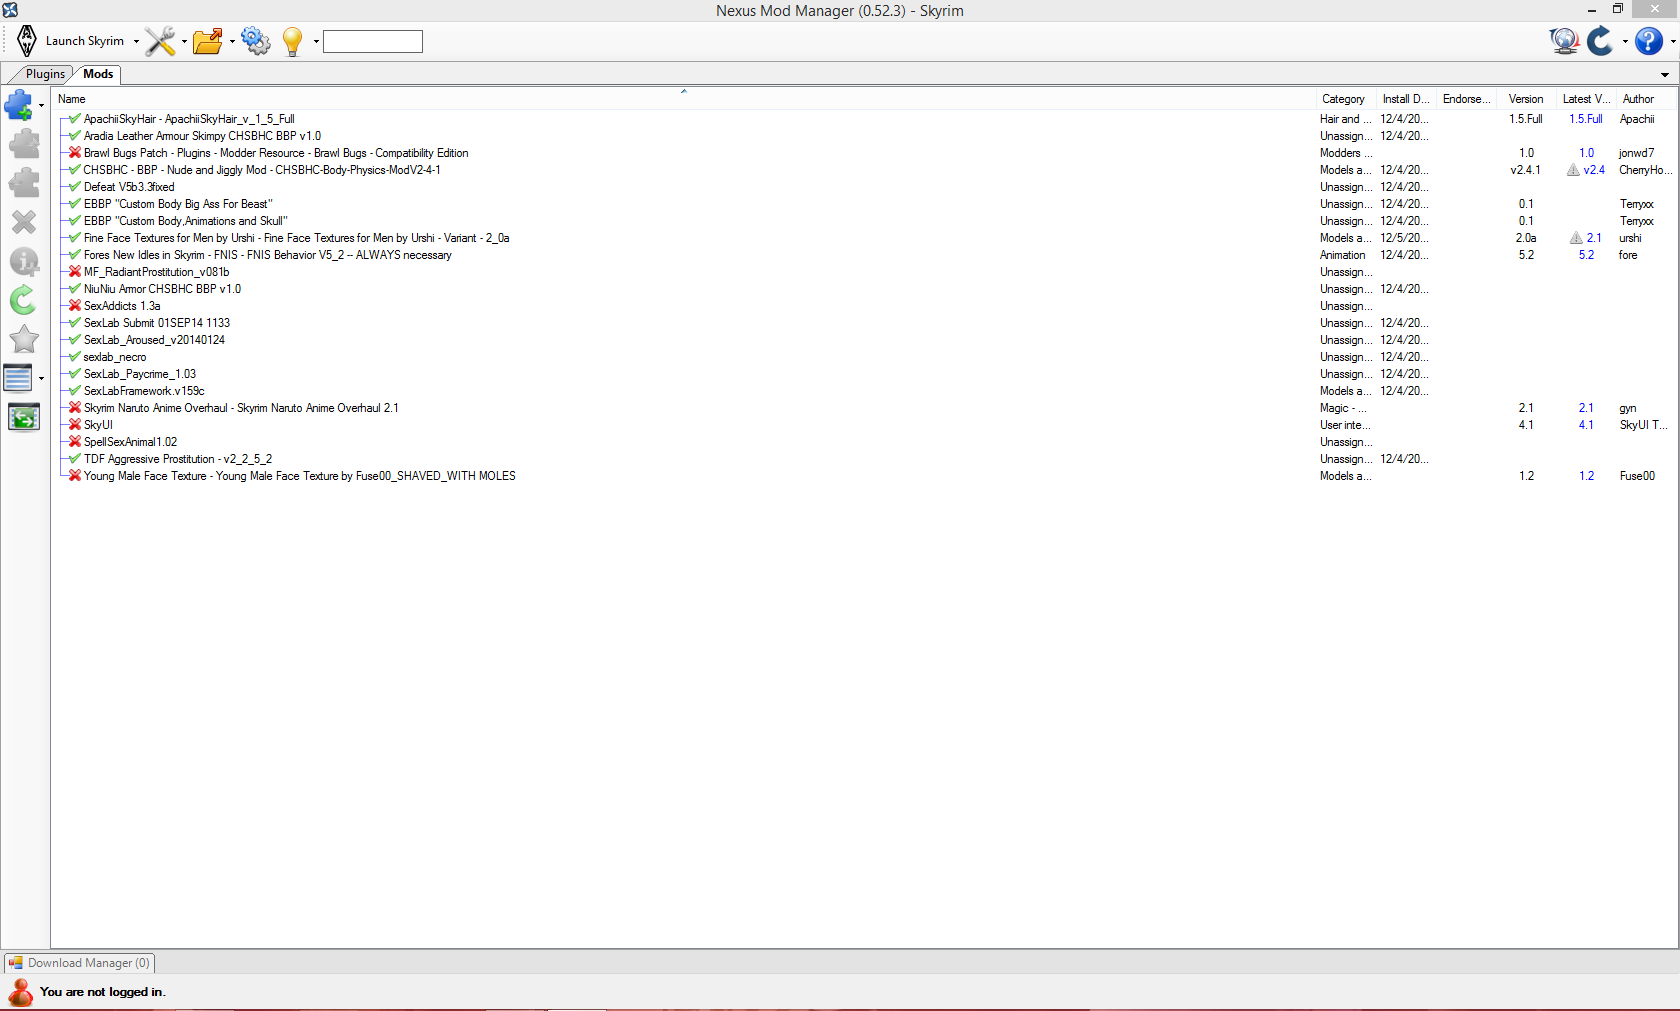Image resolution: width=1680 pixels, height=1011 pixels.
Task: Sort by the Latest Version column header
Action: [x=1586, y=99]
